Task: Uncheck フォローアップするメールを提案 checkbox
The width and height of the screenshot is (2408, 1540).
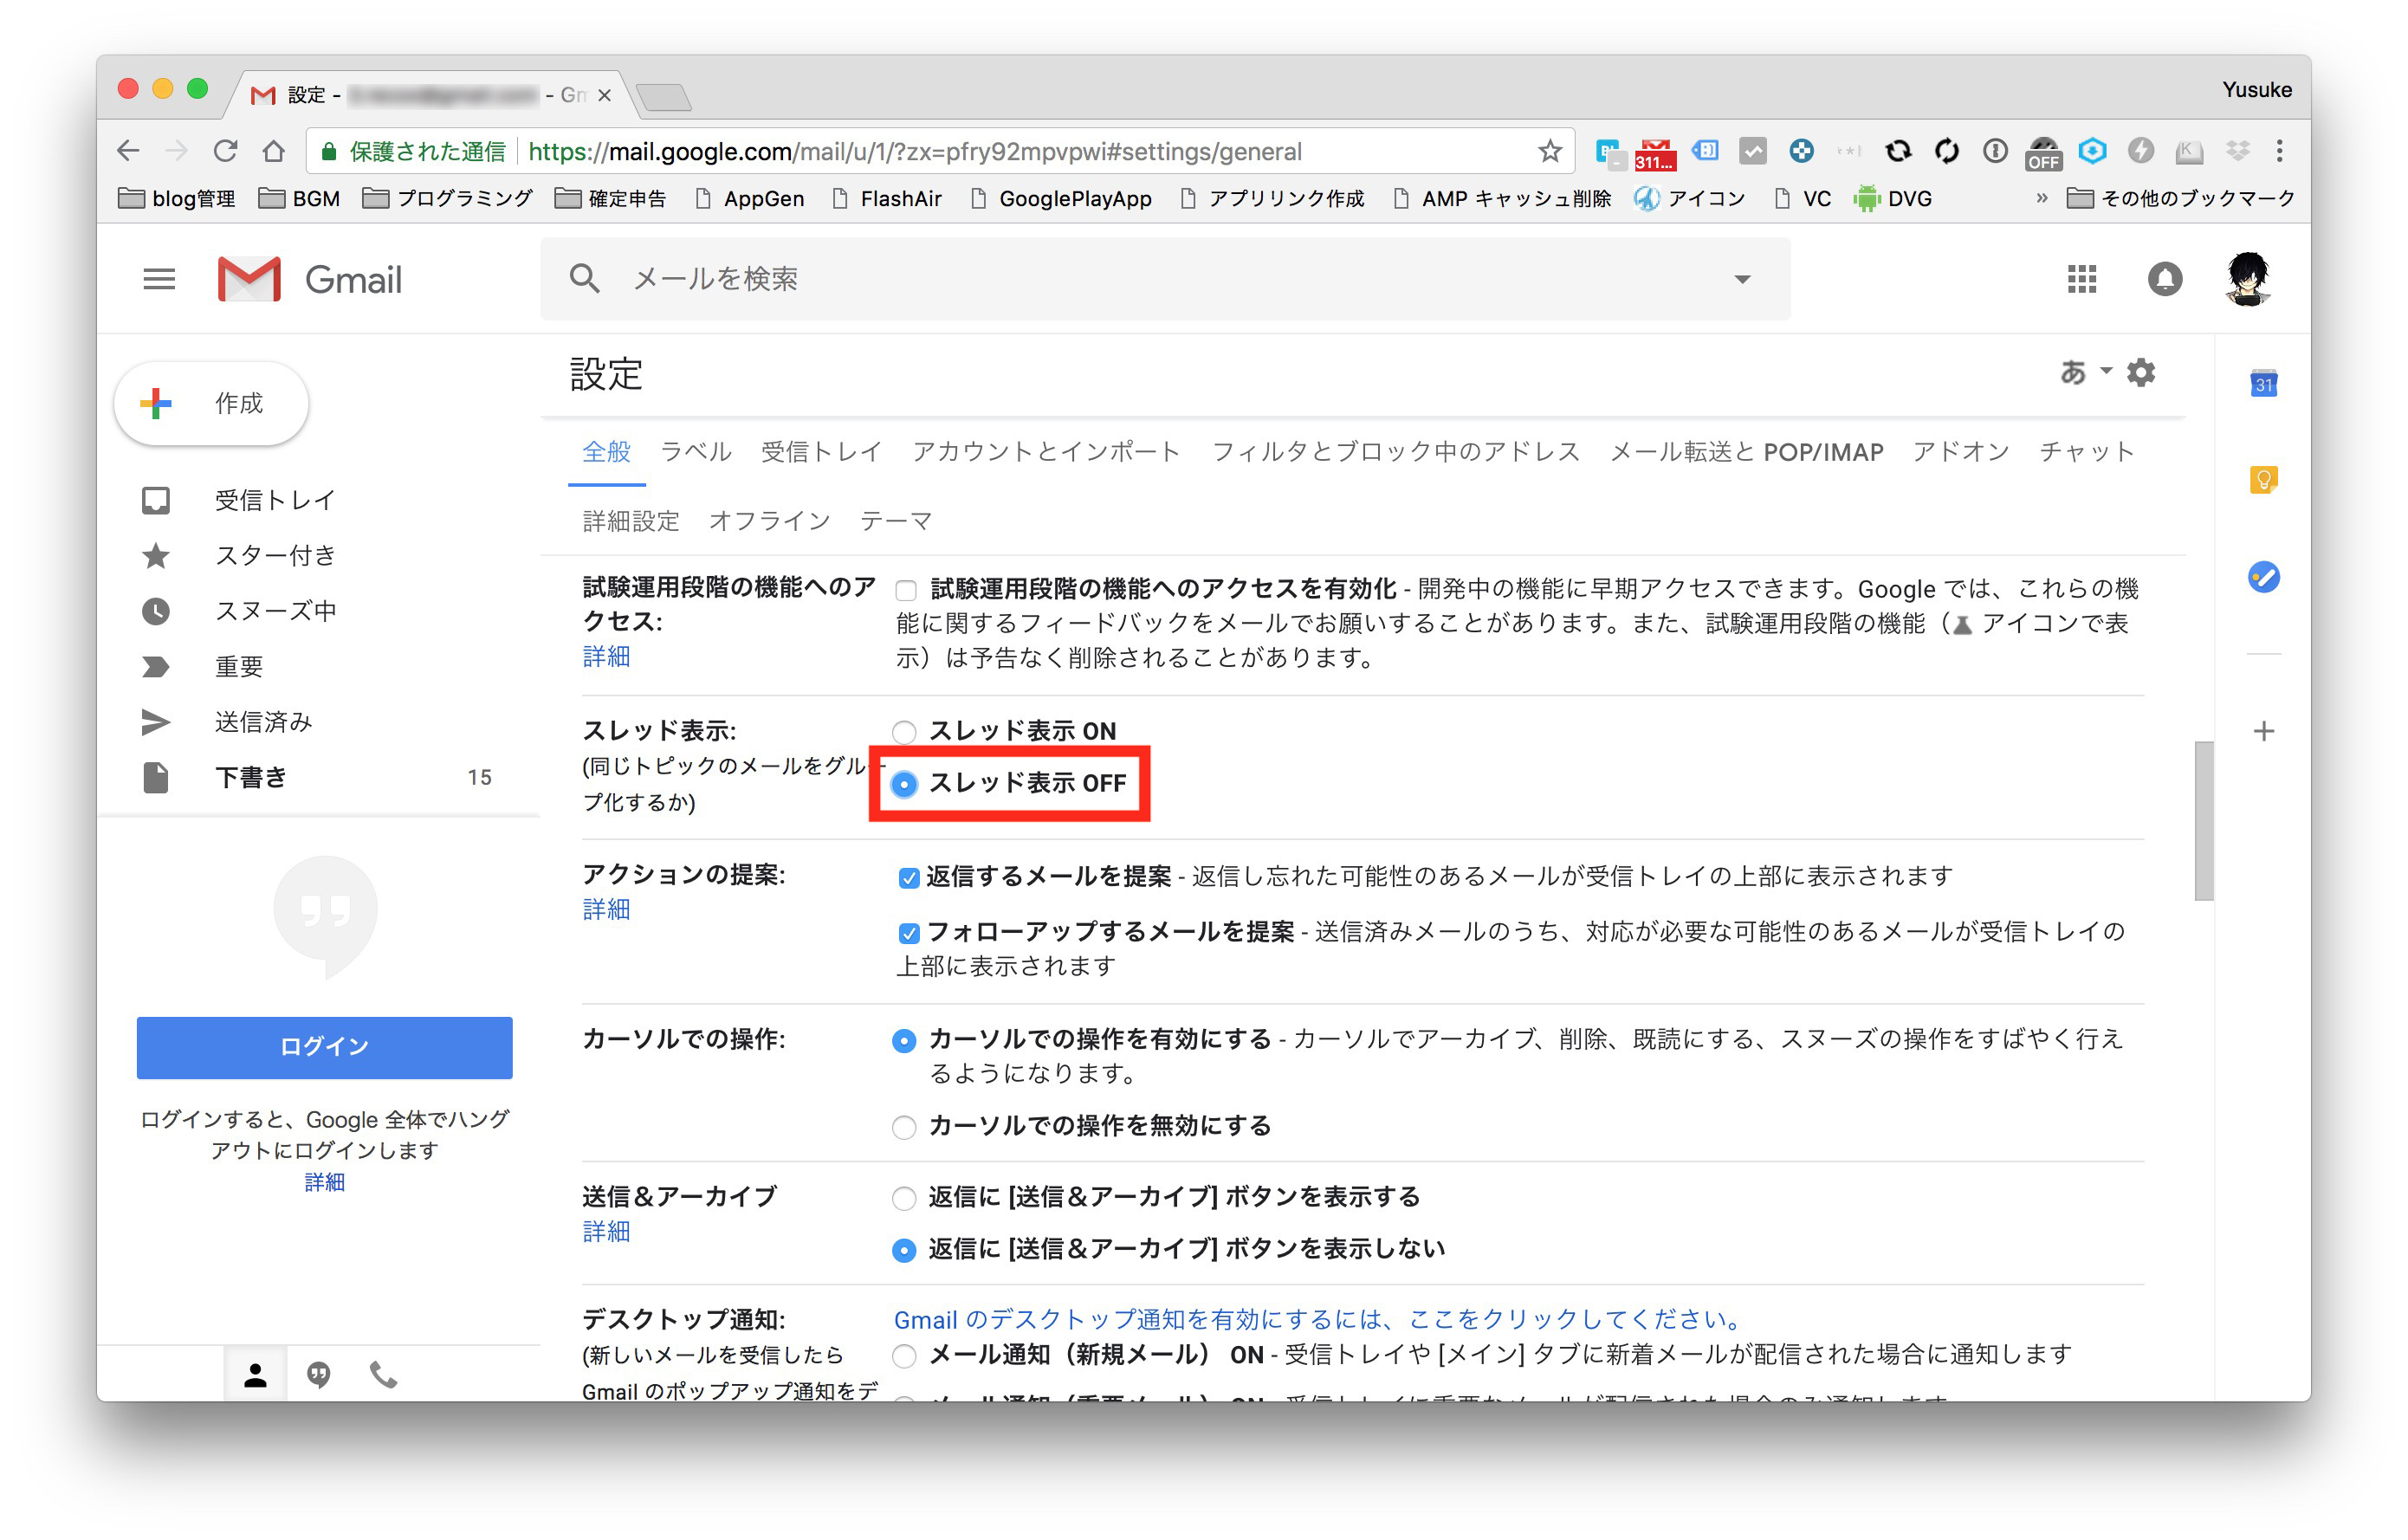Action: [908, 933]
